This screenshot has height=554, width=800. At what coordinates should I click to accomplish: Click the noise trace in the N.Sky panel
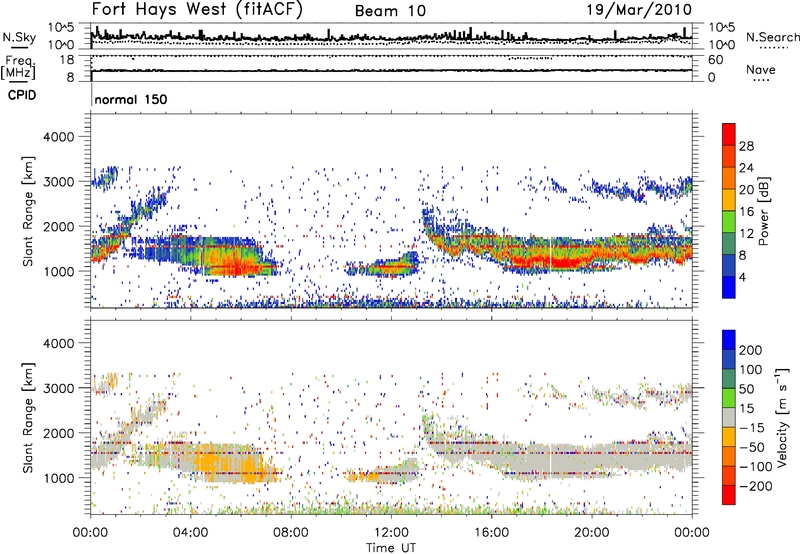[x=391, y=38]
